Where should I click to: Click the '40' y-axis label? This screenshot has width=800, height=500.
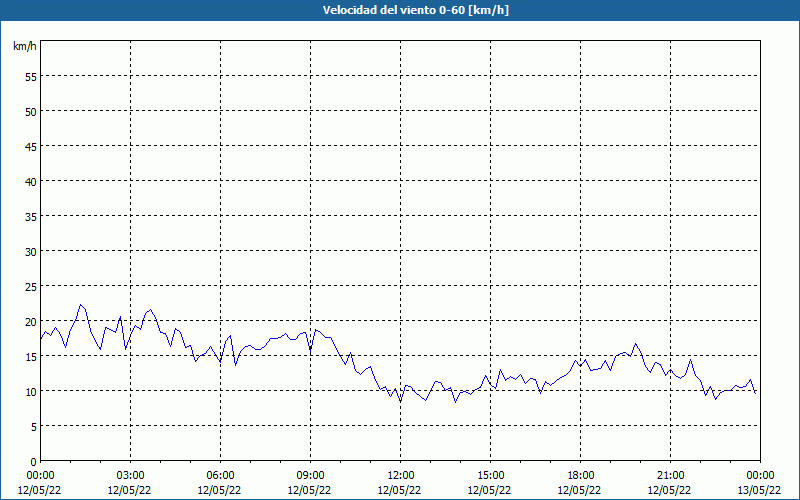coord(31,182)
